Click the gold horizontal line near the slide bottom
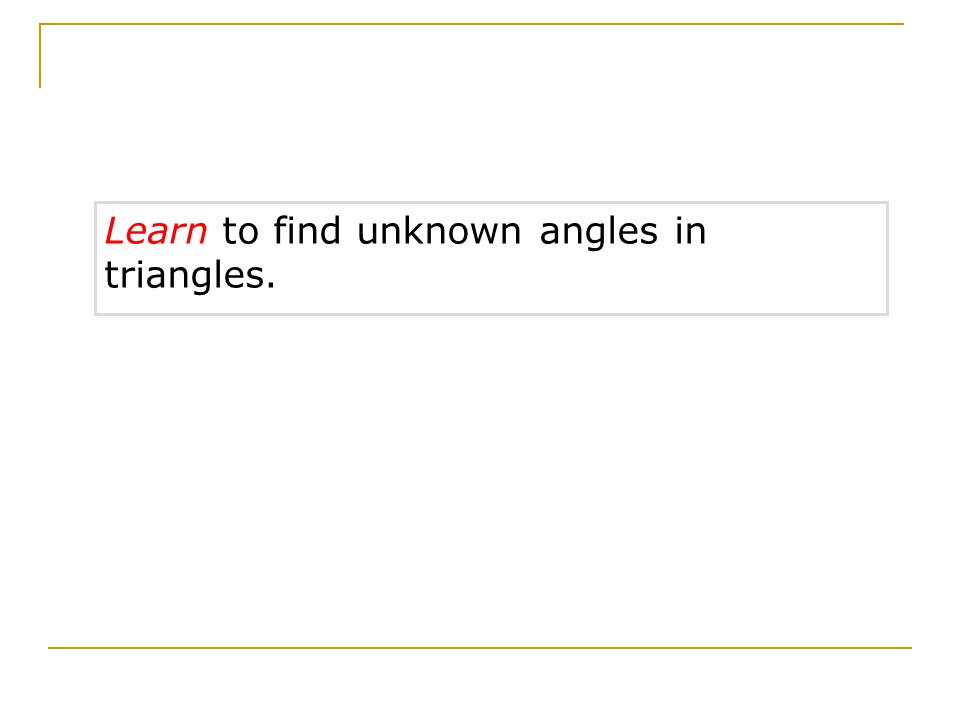Viewport: 960px width, 720px height. [479, 647]
